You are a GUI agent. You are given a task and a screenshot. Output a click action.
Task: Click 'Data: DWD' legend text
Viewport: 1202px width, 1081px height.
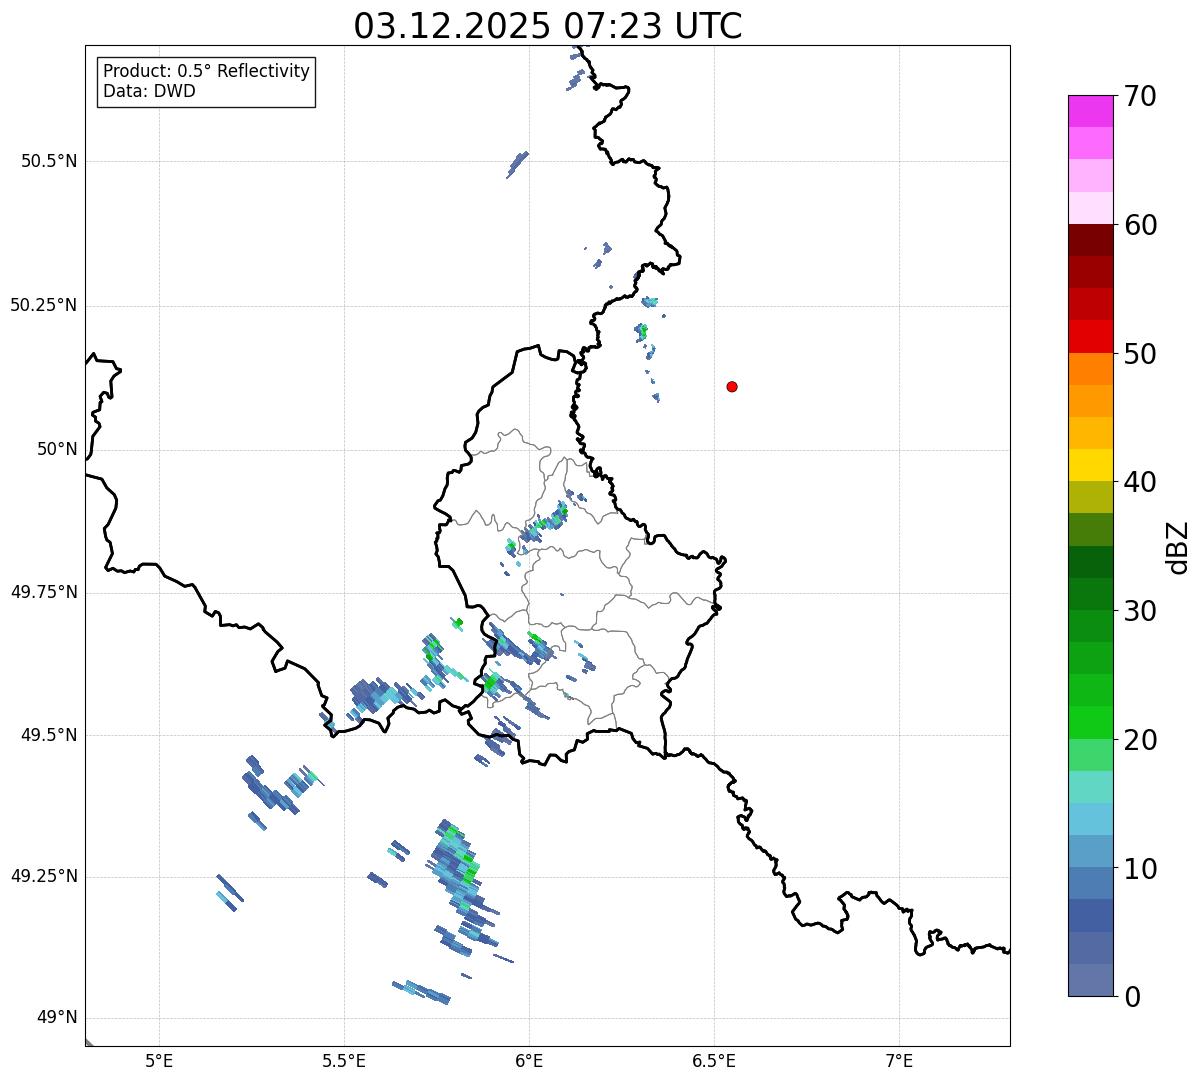[149, 92]
